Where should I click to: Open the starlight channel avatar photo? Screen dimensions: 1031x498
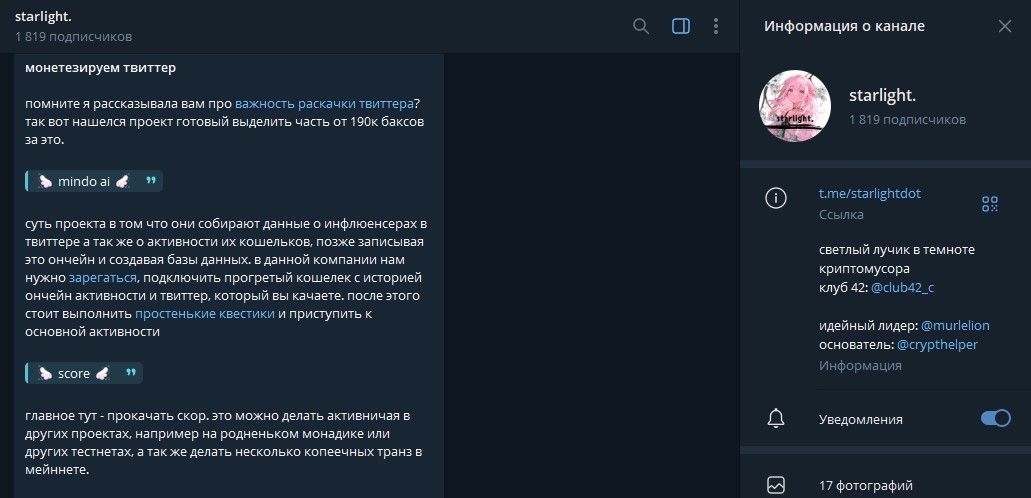(x=794, y=106)
